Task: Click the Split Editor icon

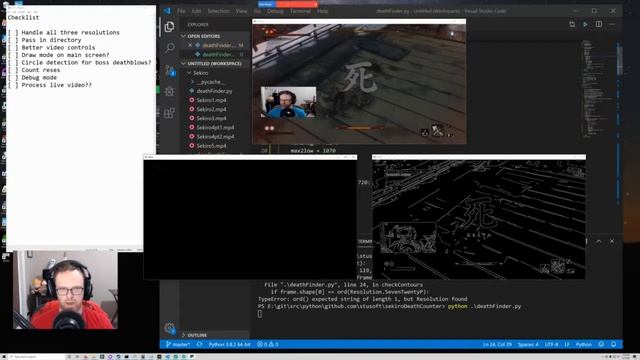Action: (599, 24)
